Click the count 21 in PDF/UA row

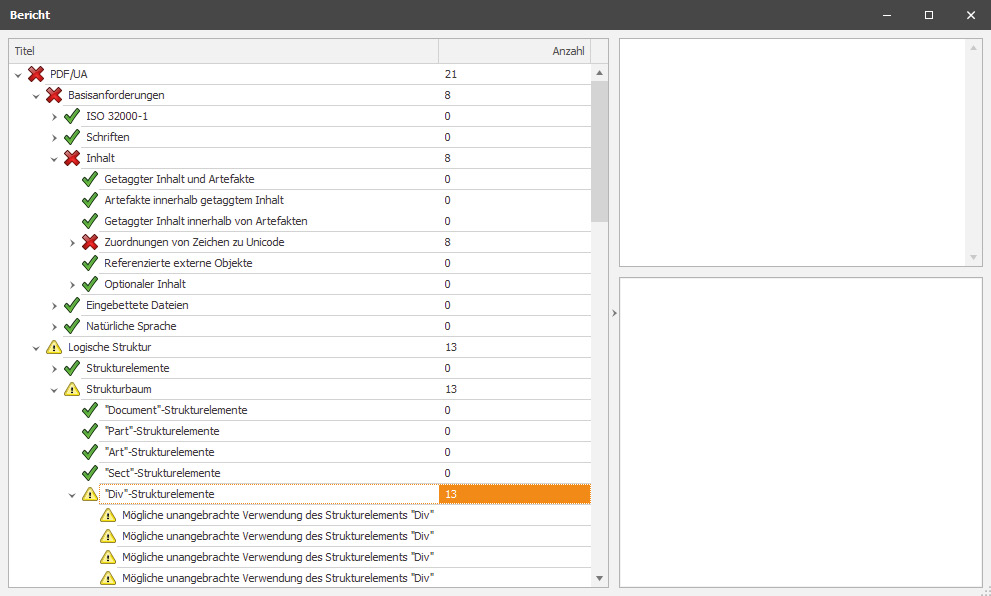point(451,75)
